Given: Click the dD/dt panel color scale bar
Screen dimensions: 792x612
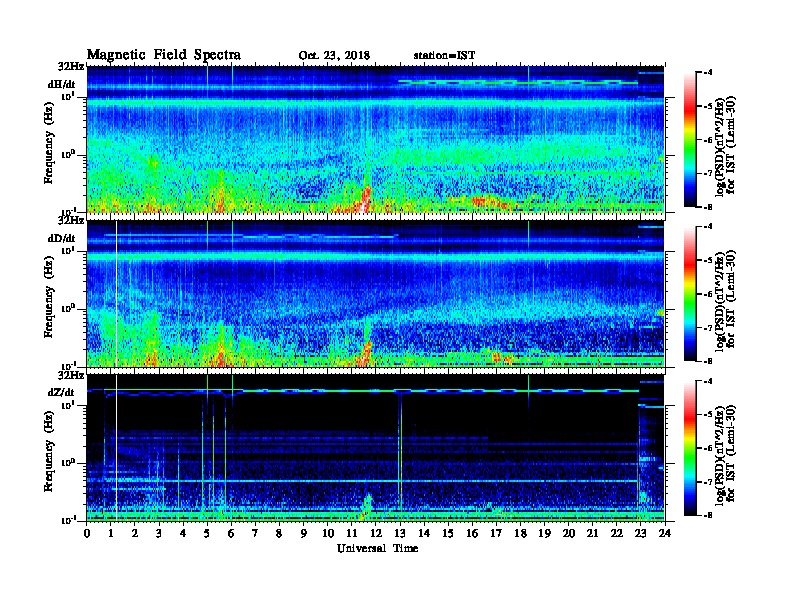Looking at the screenshot, I should 689,293.
